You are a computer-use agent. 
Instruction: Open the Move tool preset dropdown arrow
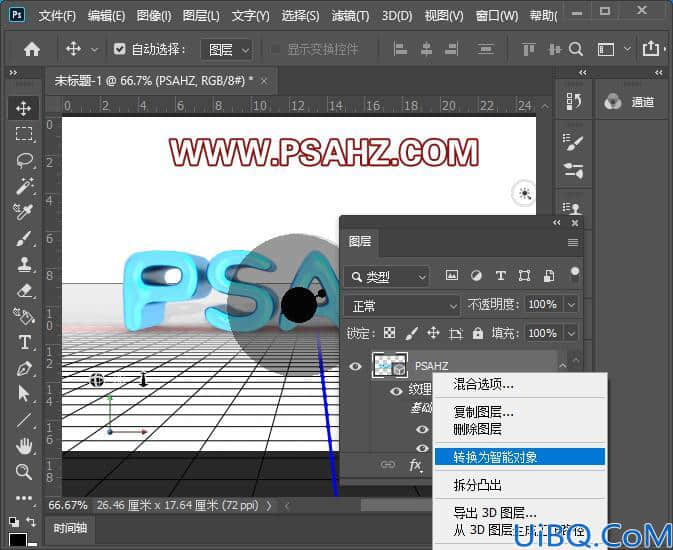point(94,50)
